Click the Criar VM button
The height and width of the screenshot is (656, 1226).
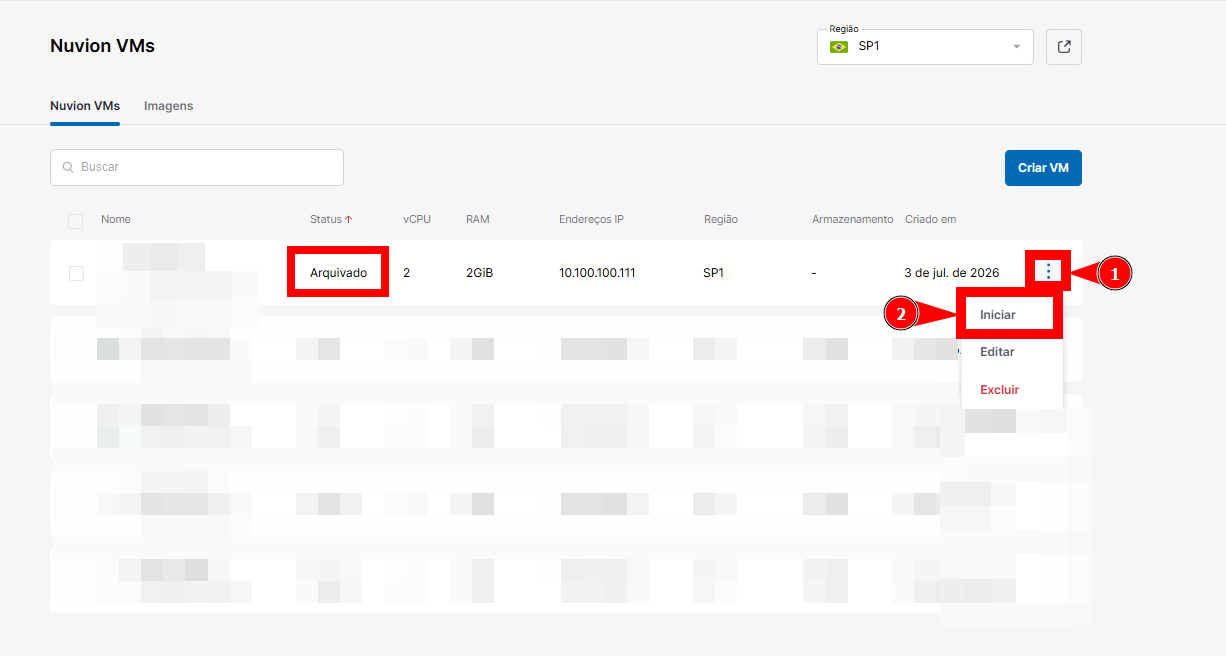(1043, 168)
